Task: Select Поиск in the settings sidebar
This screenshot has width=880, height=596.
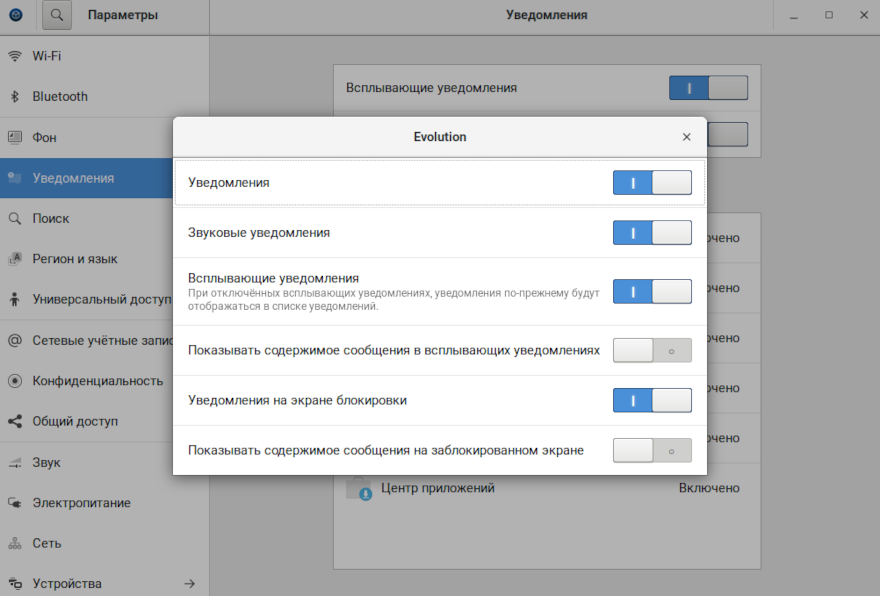Action: [50, 219]
